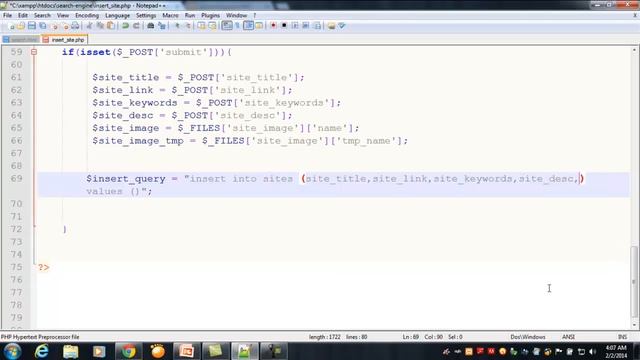640x360 pixels.
Task: Click the Close All toolbar icon
Action: point(64,26)
